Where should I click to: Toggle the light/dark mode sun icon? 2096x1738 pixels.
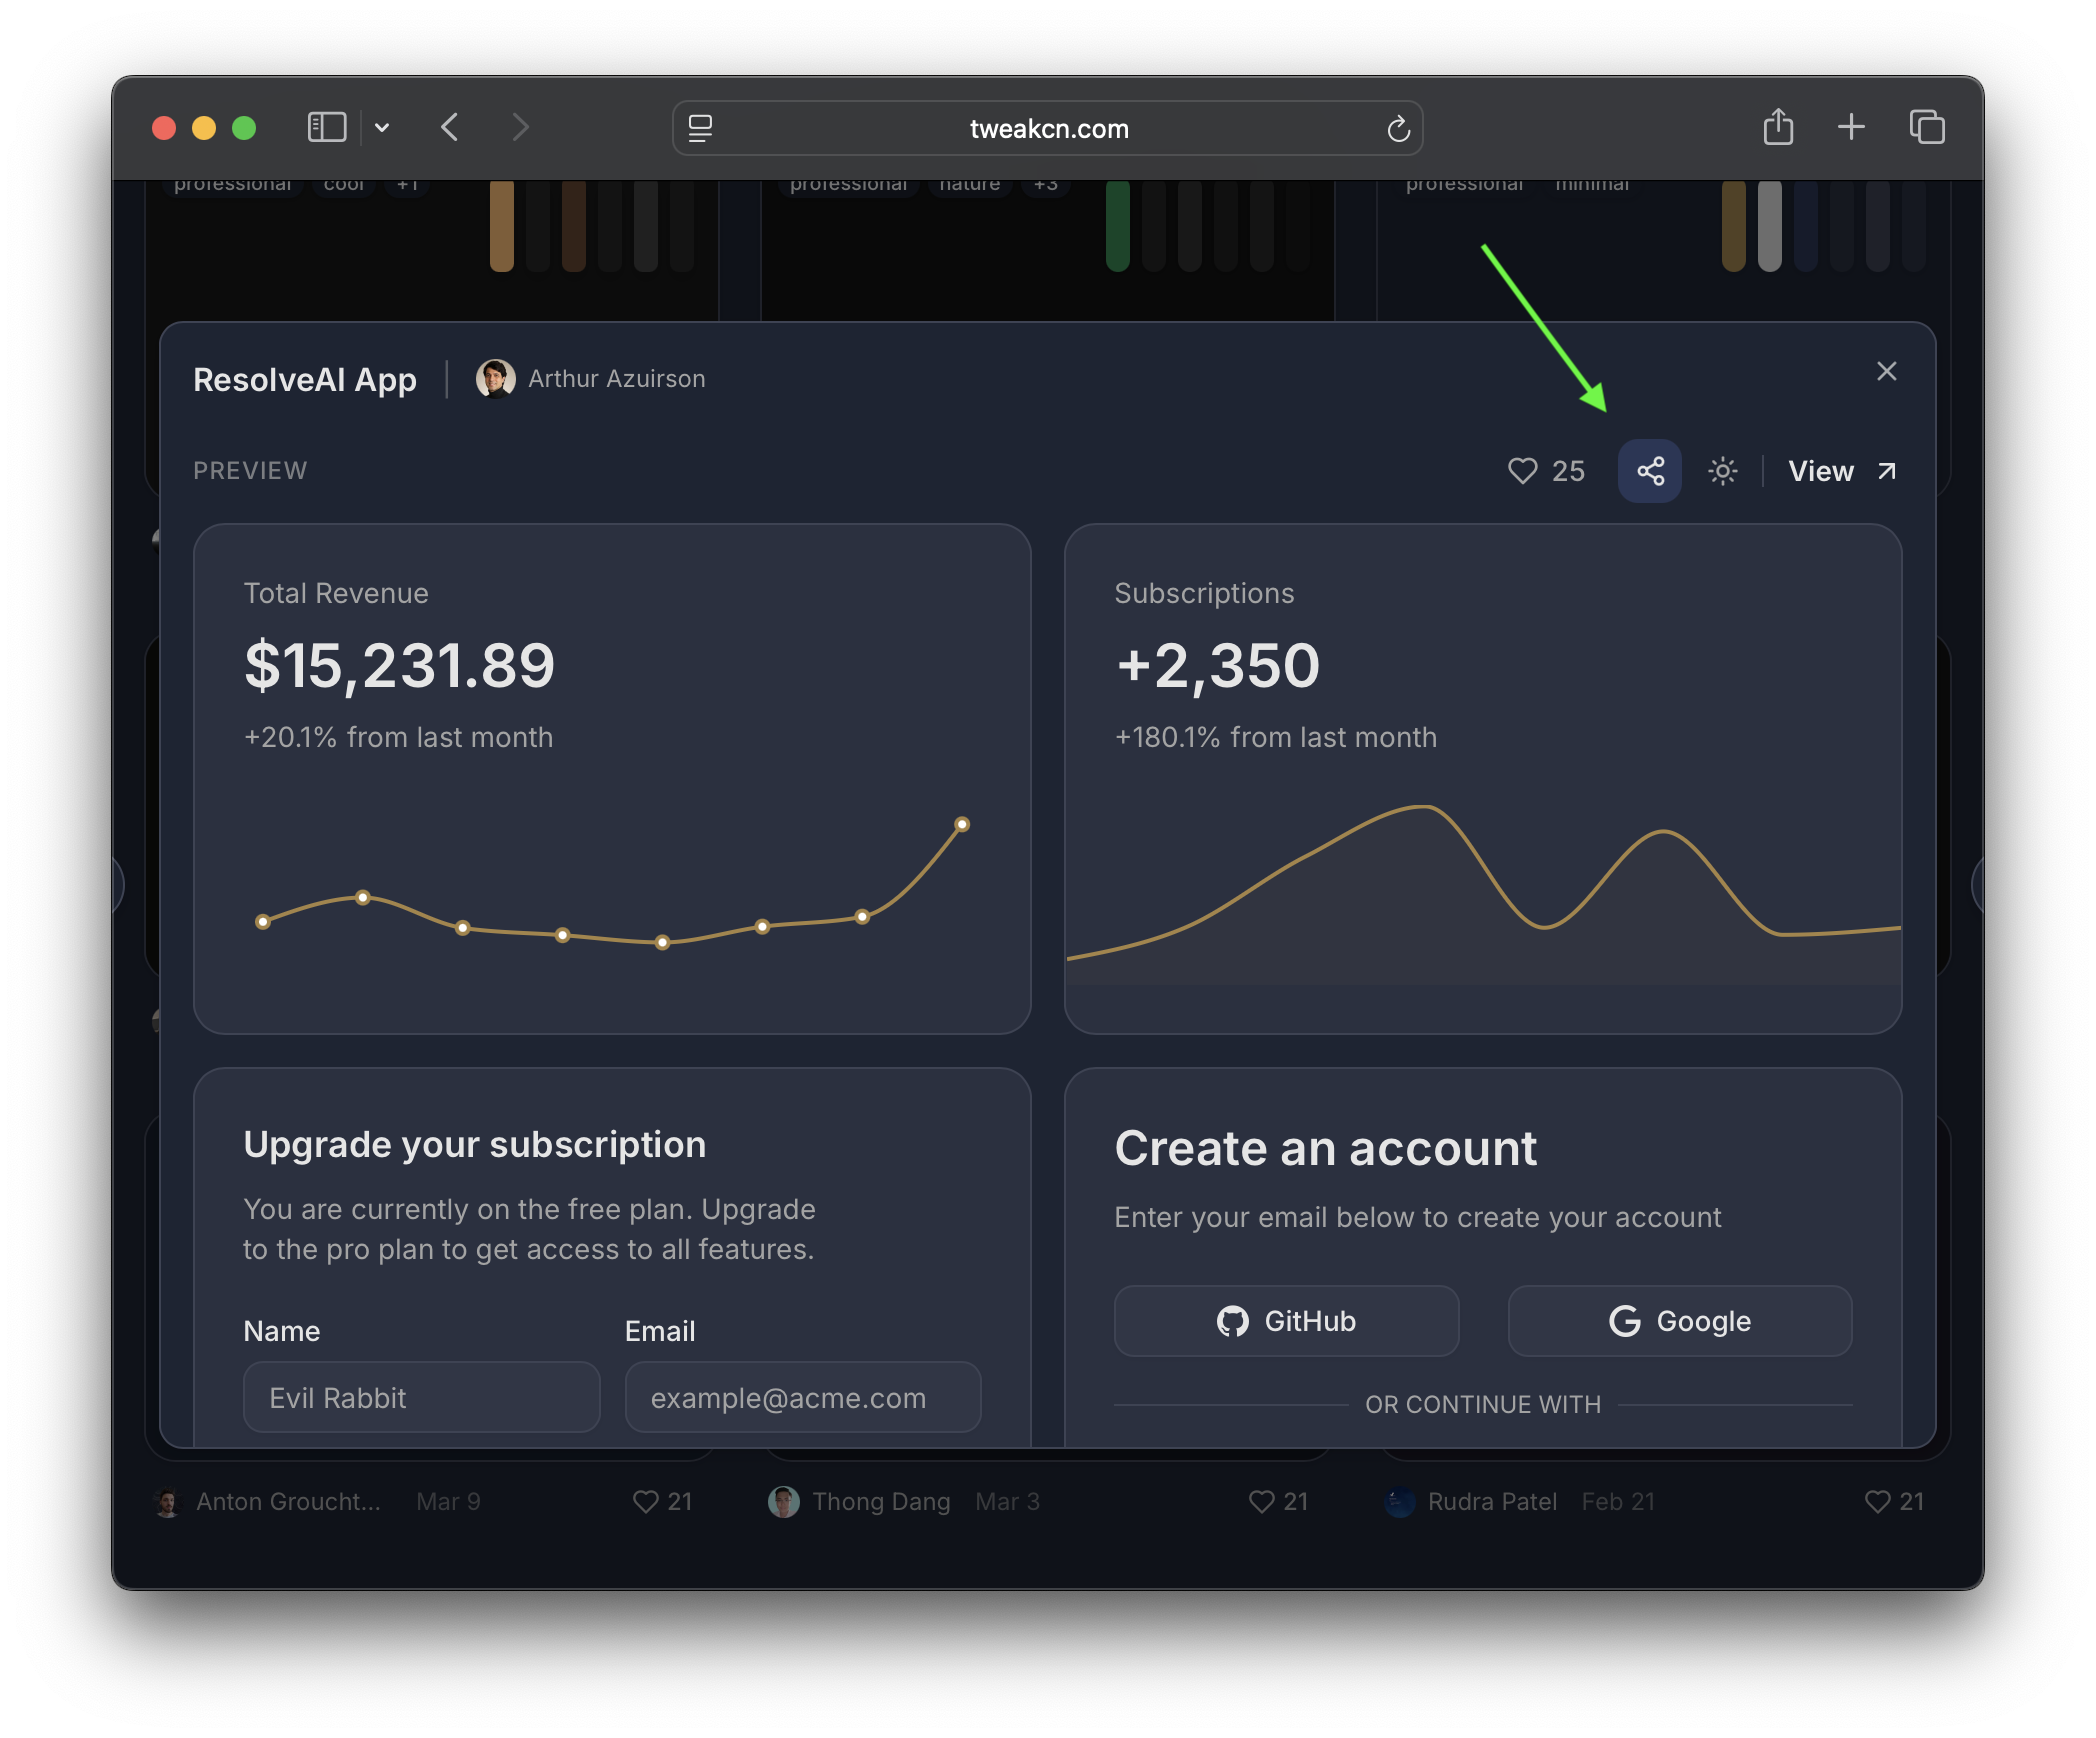pos(1722,471)
